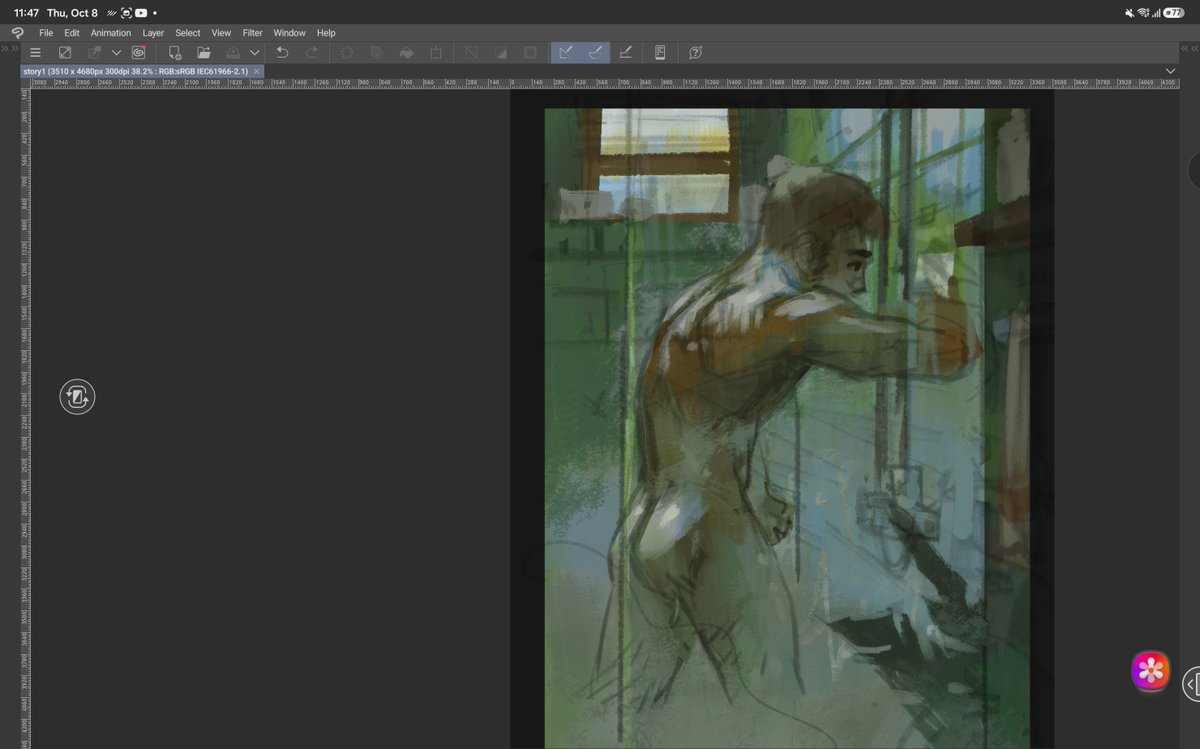This screenshot has width=1200, height=749.
Task: Open the Animation menu
Action: 111,33
